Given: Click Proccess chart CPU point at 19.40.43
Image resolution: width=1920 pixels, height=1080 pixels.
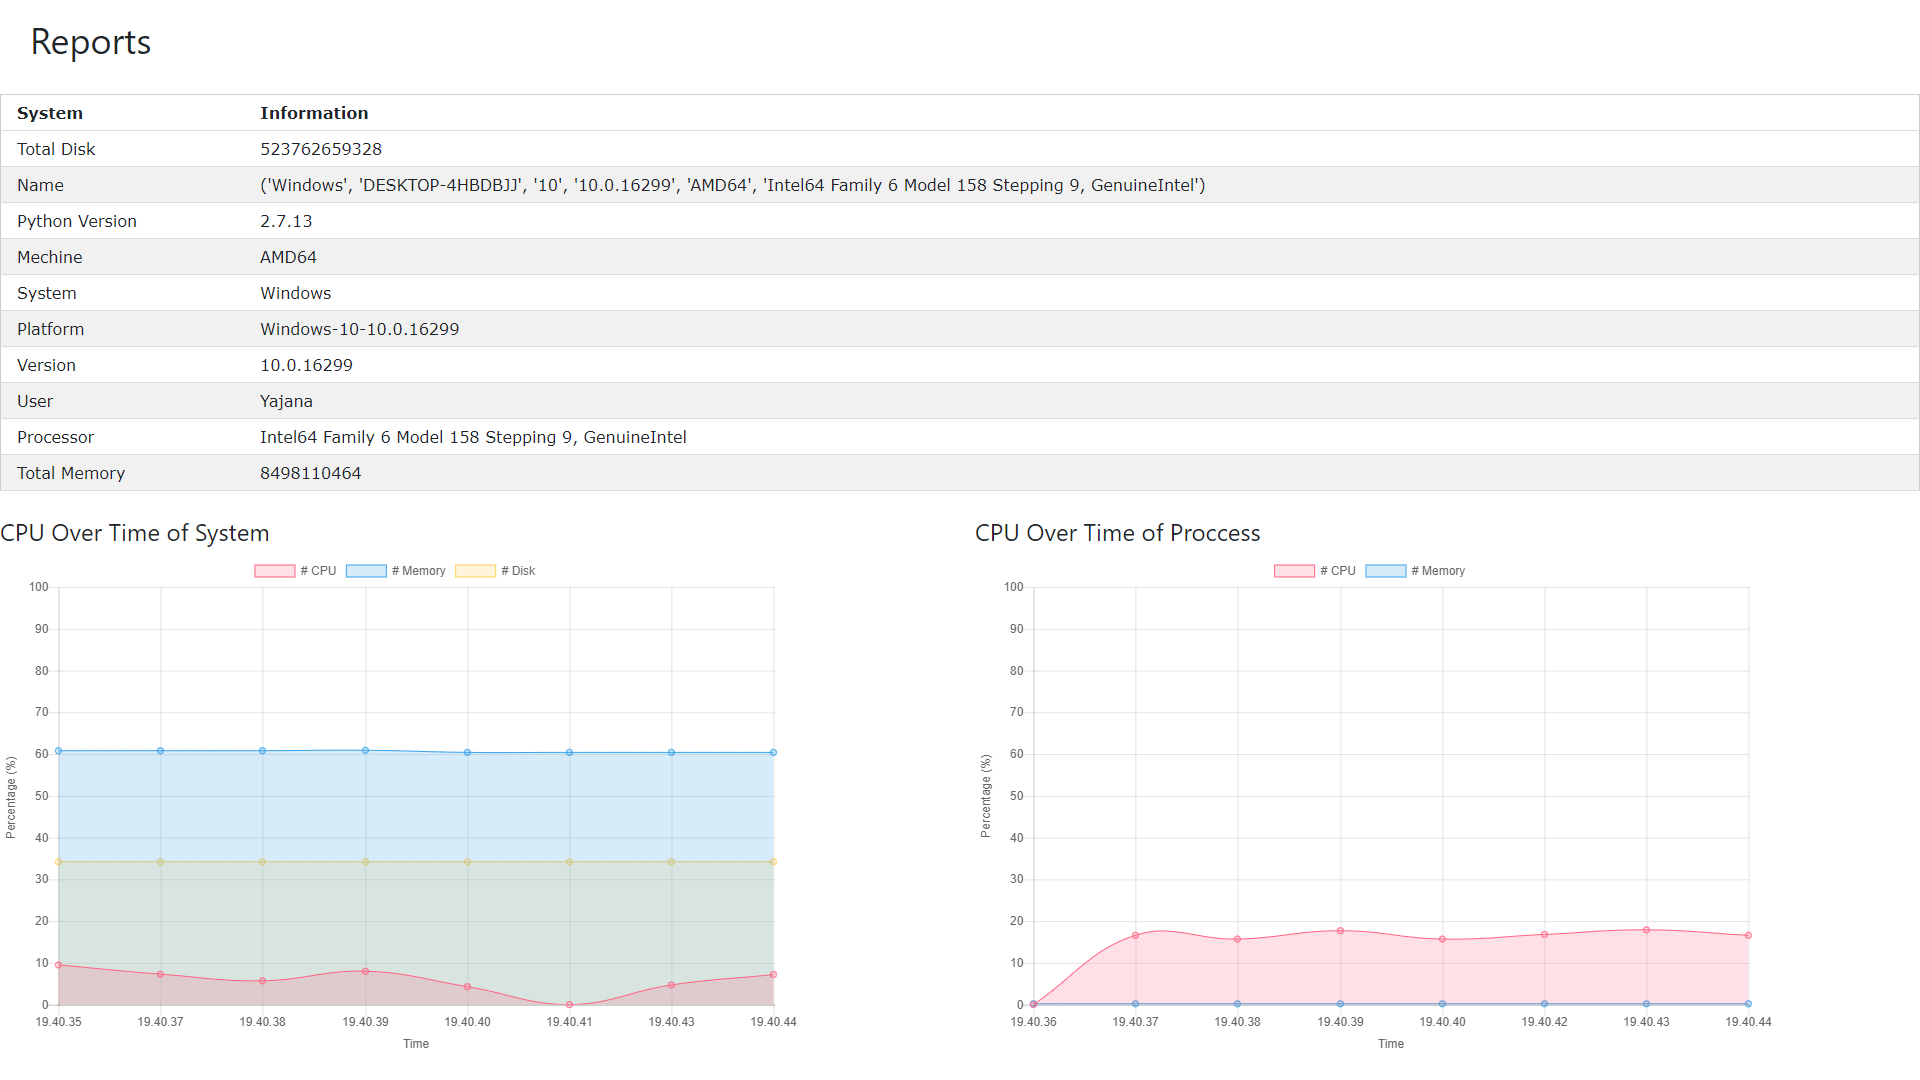Looking at the screenshot, I should [1646, 930].
